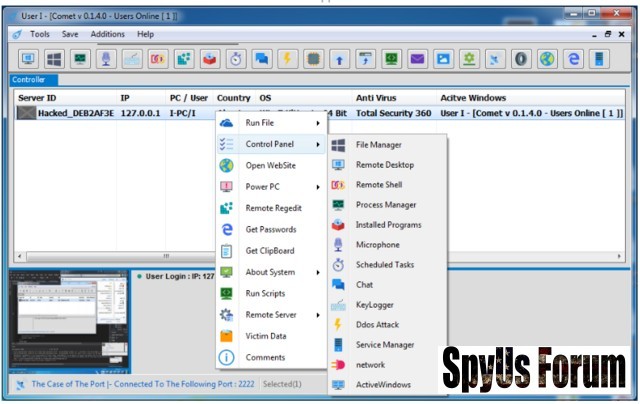Click the globe icon in the toolbar
Viewport: 640px width, 404px height.
pyautogui.click(x=547, y=58)
